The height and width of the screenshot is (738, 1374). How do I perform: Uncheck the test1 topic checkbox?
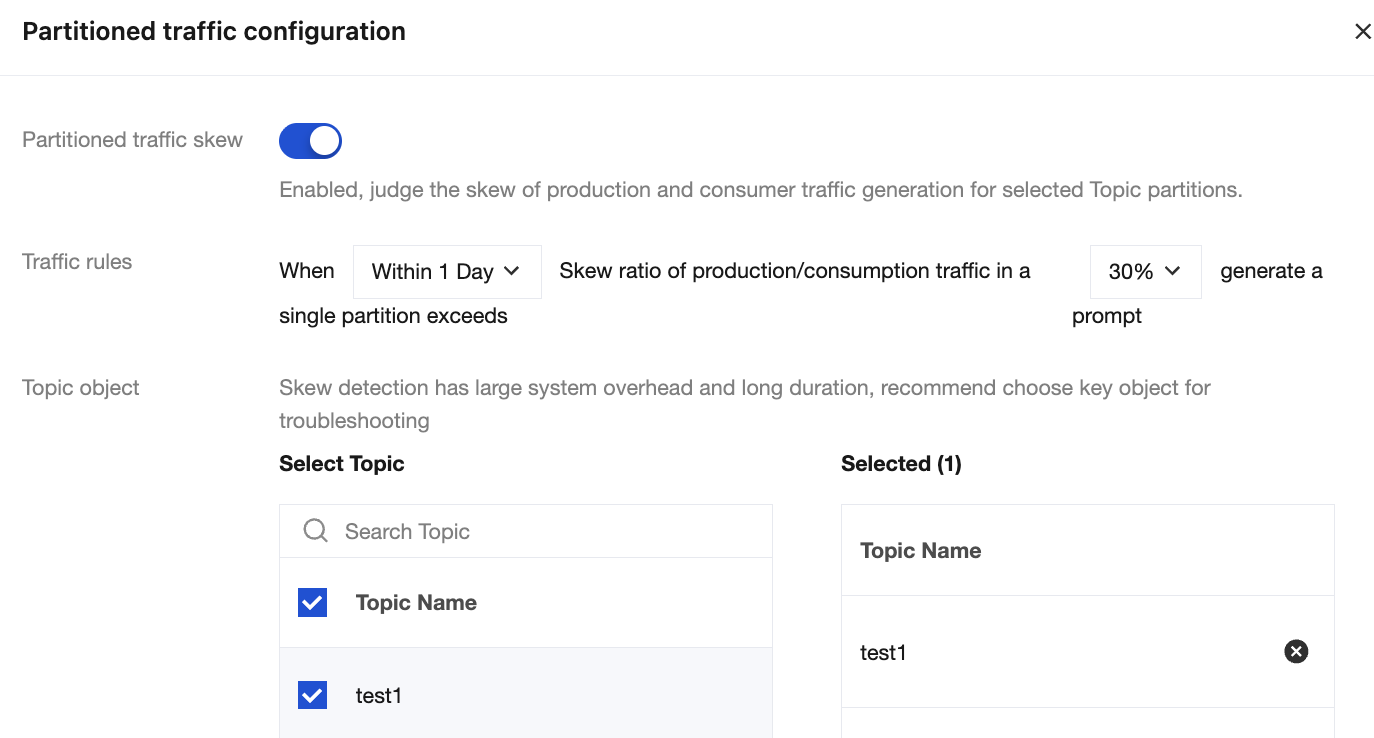313,695
